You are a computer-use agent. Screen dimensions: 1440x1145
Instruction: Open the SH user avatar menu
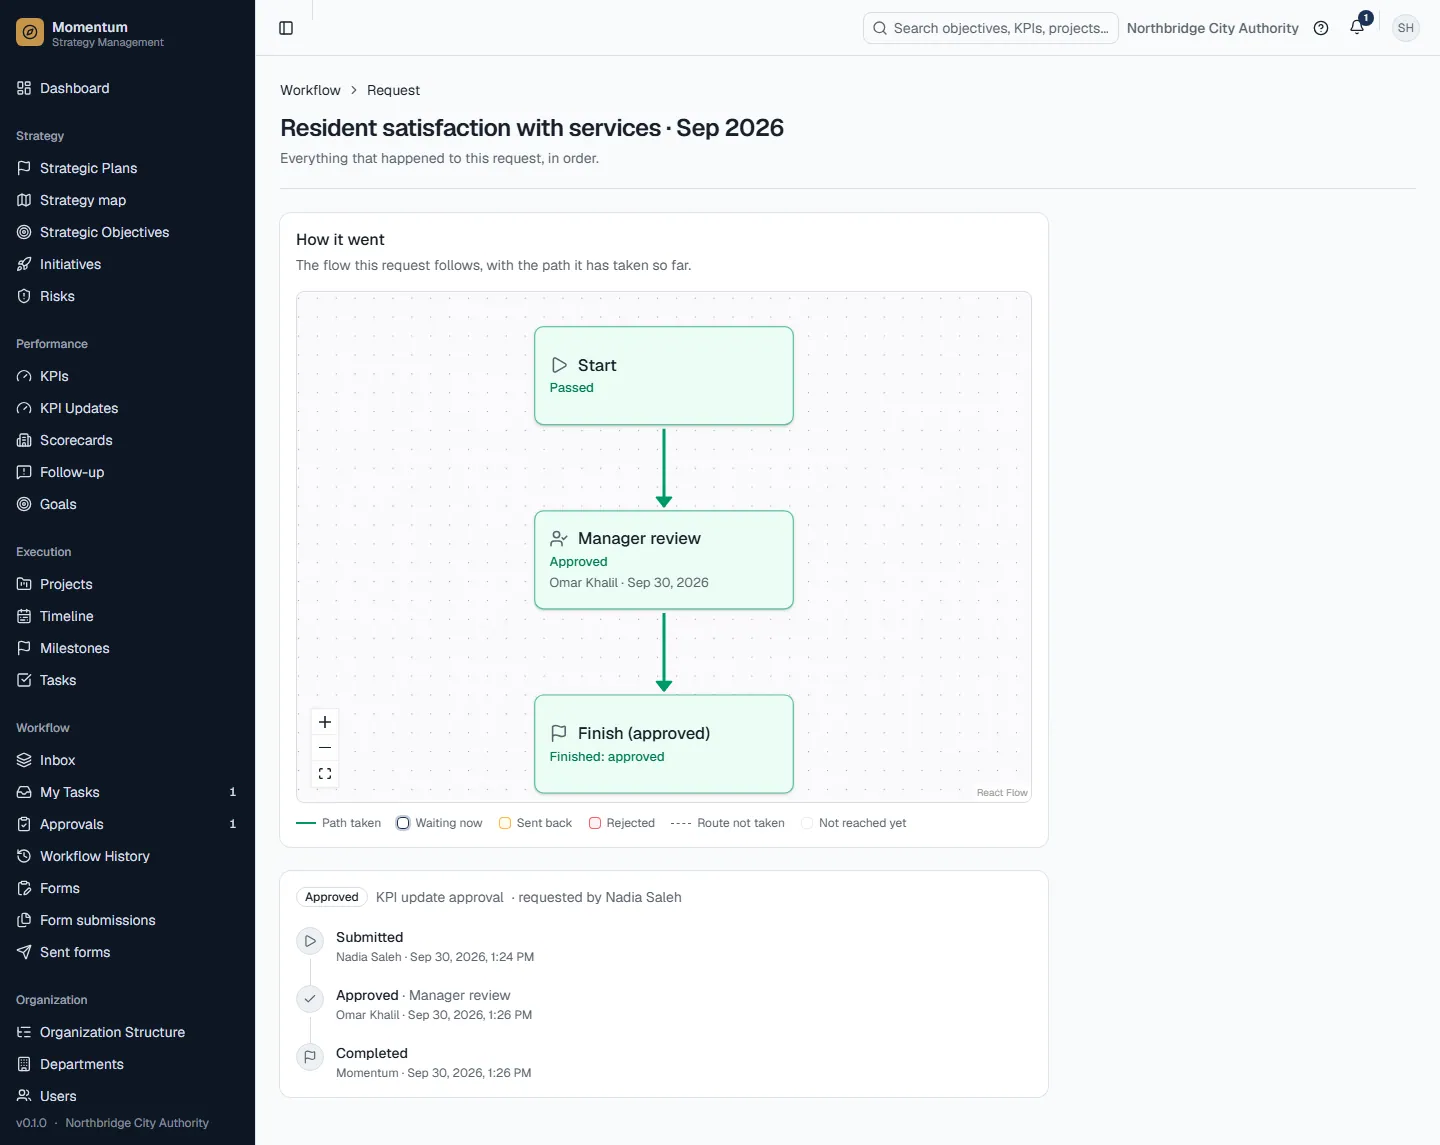click(1406, 28)
